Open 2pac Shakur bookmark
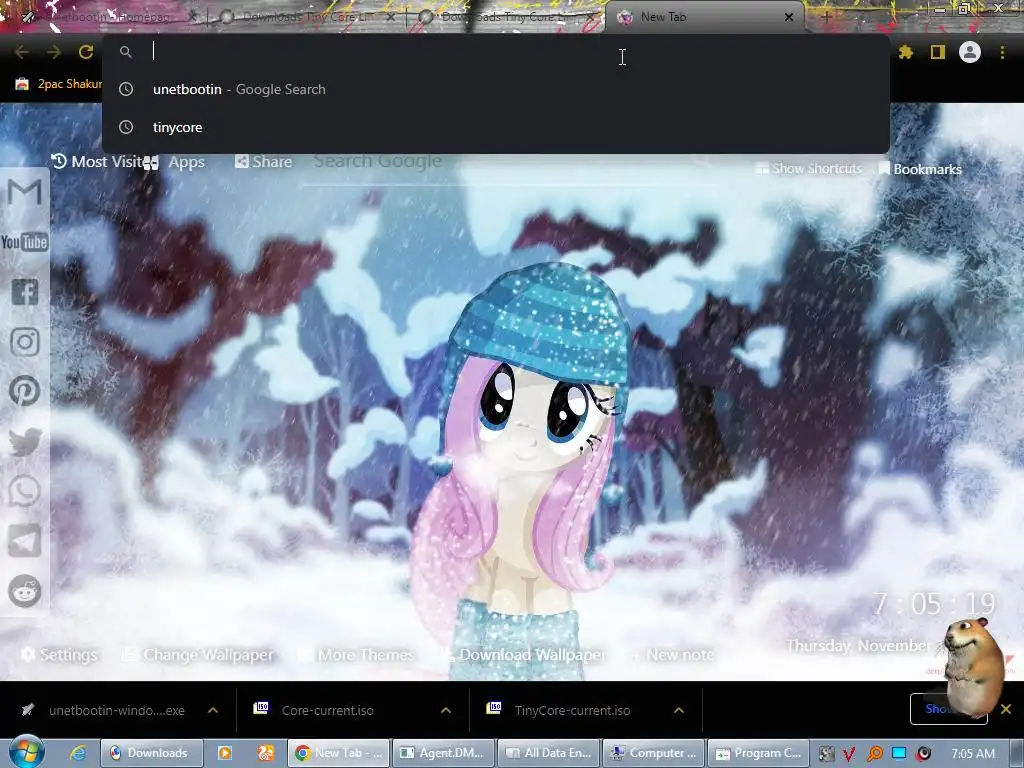 pos(59,84)
